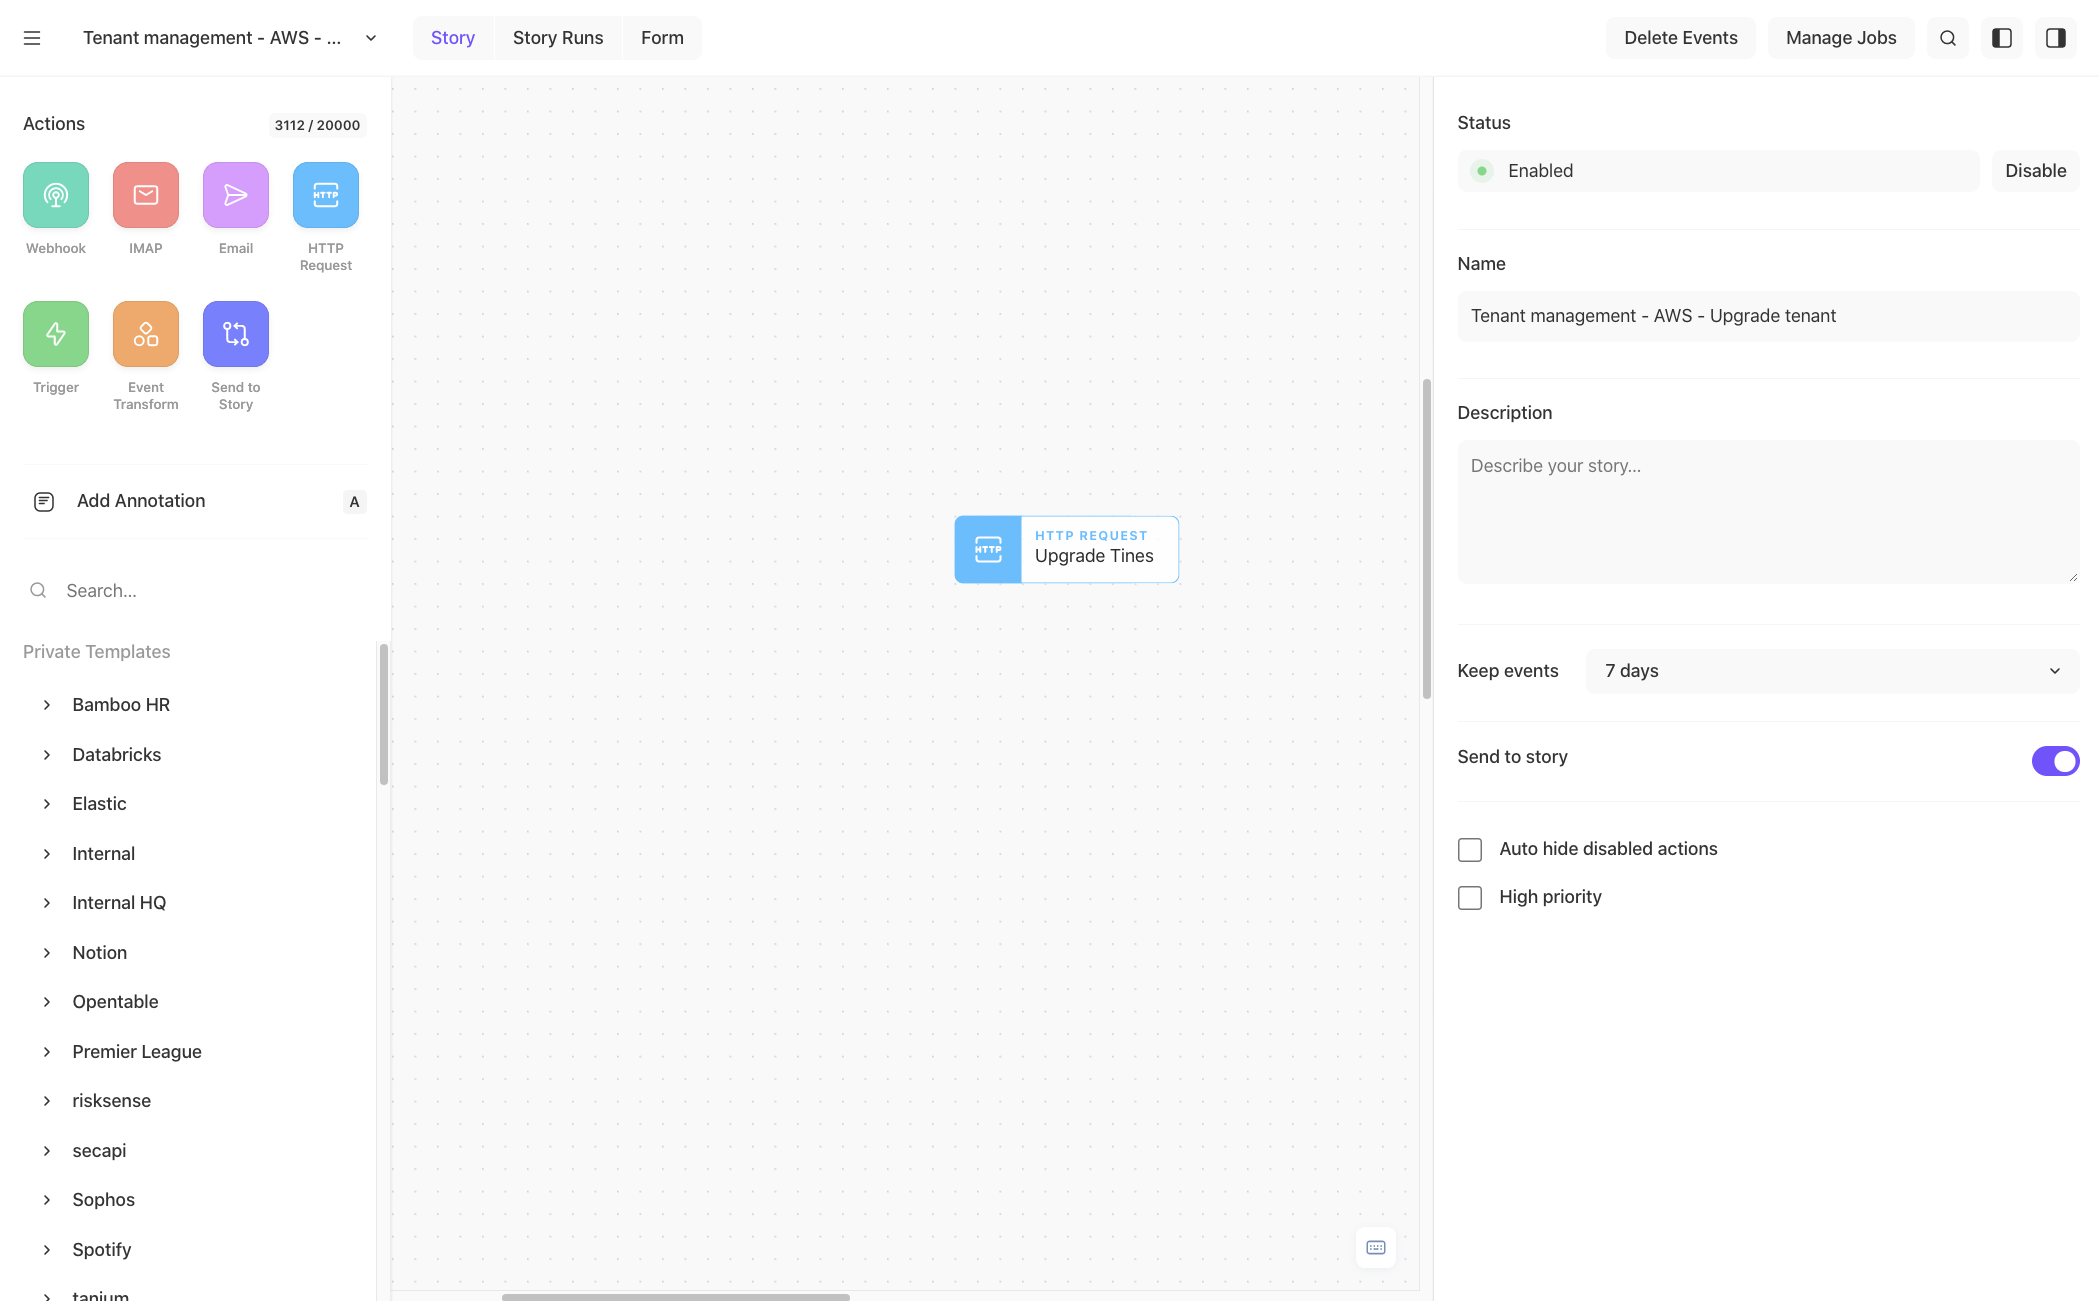Click the canvas vertical scrollbar
This screenshot has height=1301, width=2099.
point(1427,540)
